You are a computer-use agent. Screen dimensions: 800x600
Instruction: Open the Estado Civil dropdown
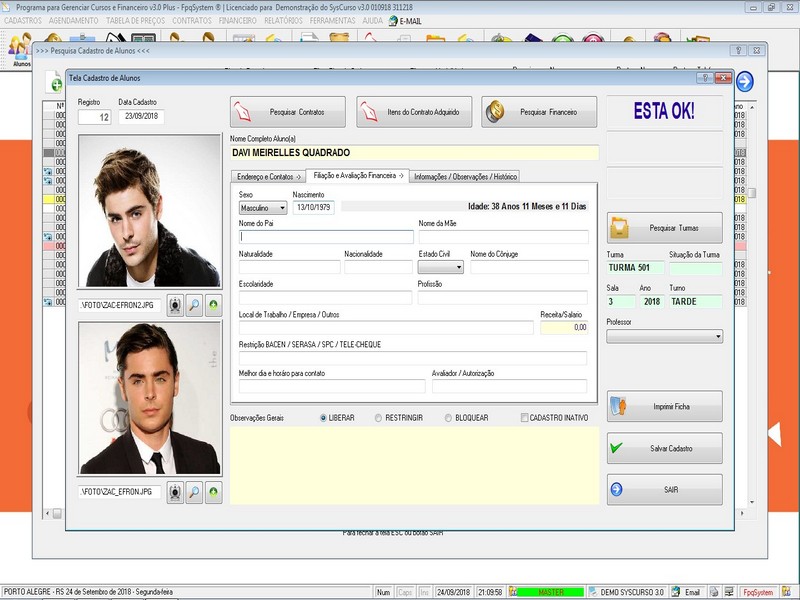tap(441, 267)
